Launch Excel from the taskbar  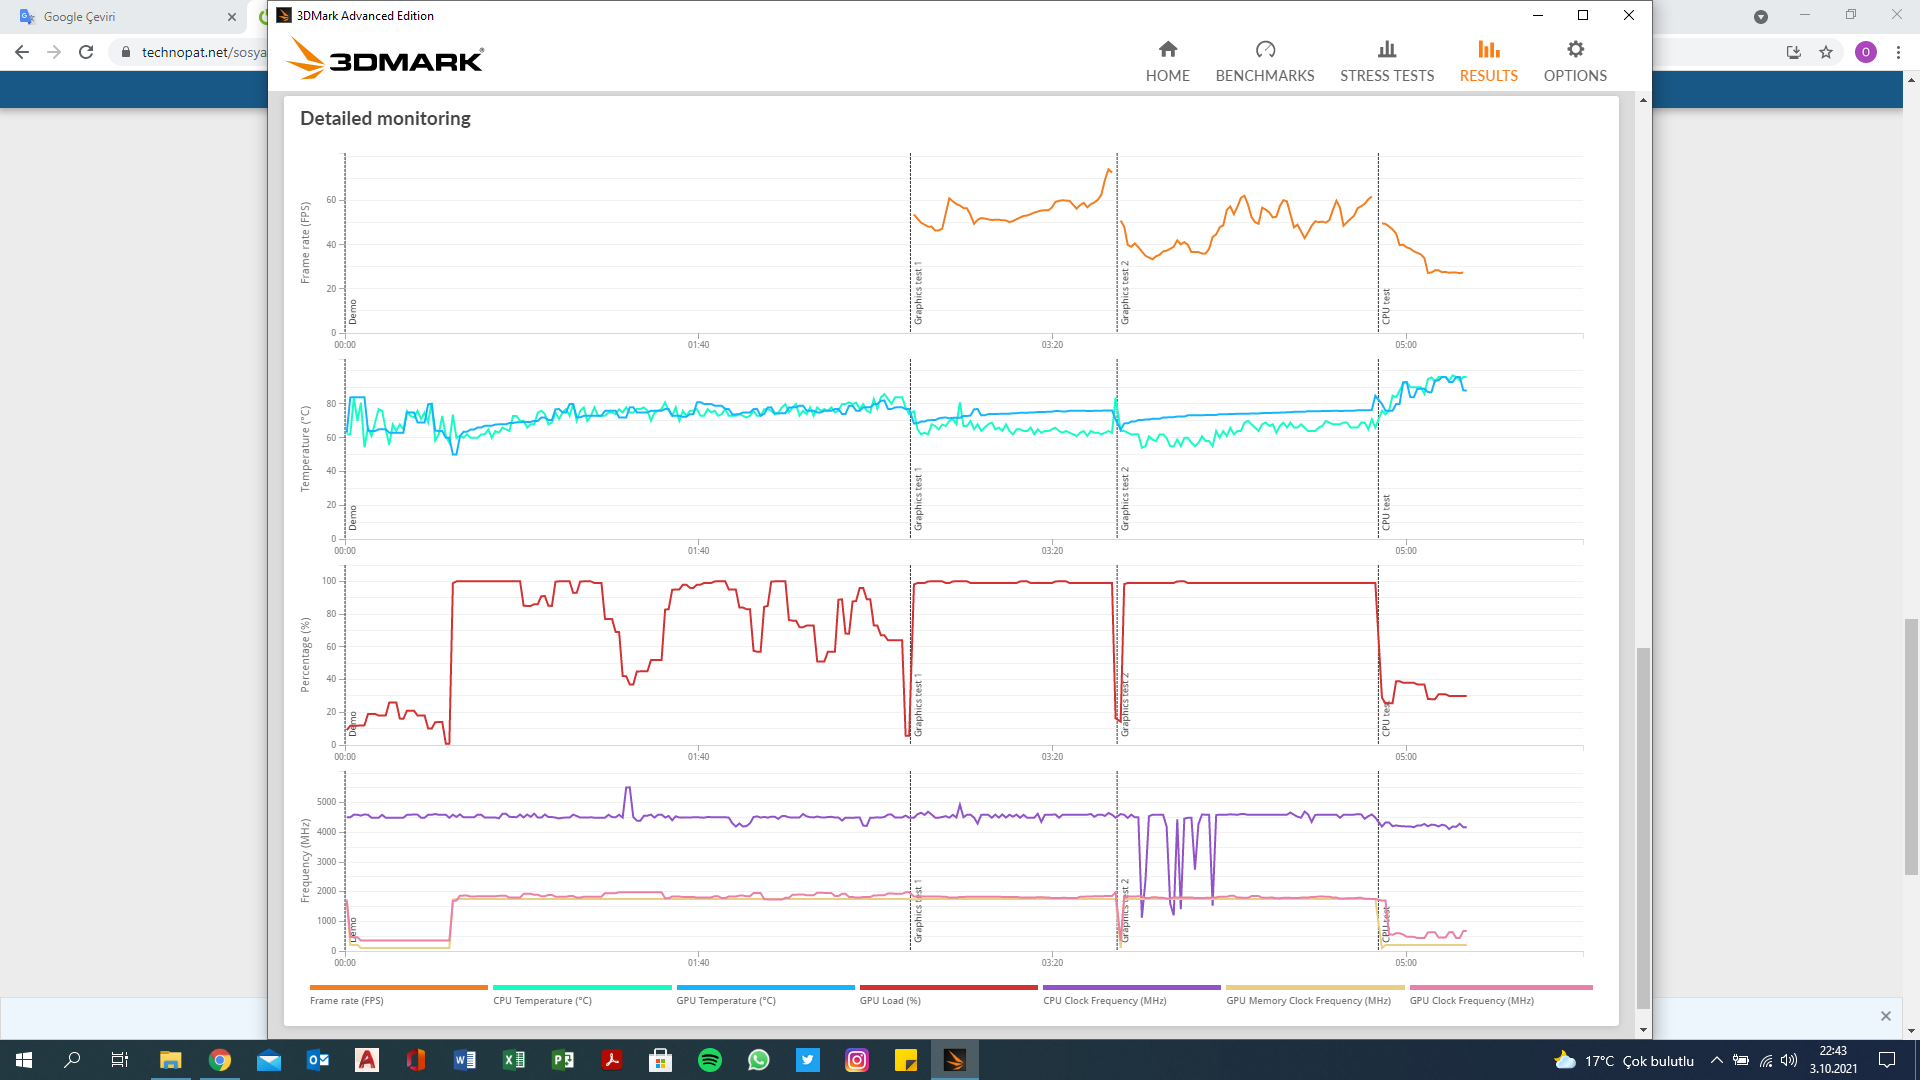[x=514, y=1060]
